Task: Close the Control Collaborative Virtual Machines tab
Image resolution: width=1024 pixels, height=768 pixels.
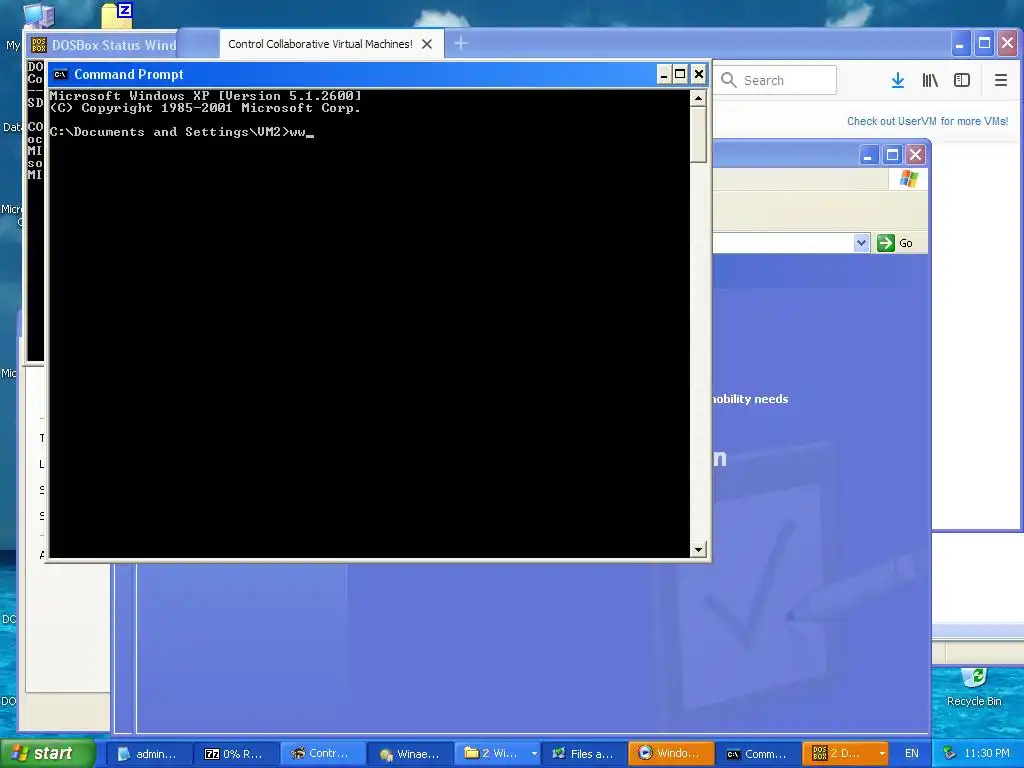Action: click(x=427, y=44)
